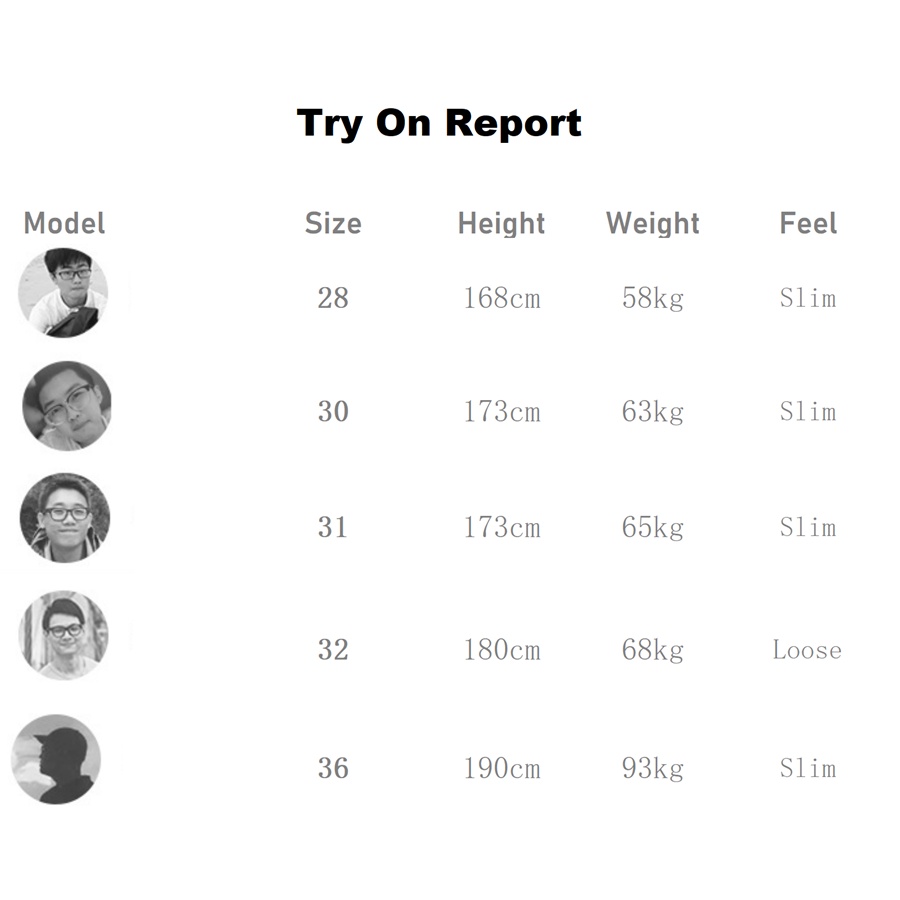Select the 65kg weight entry
900x900 pixels.
pos(652,527)
